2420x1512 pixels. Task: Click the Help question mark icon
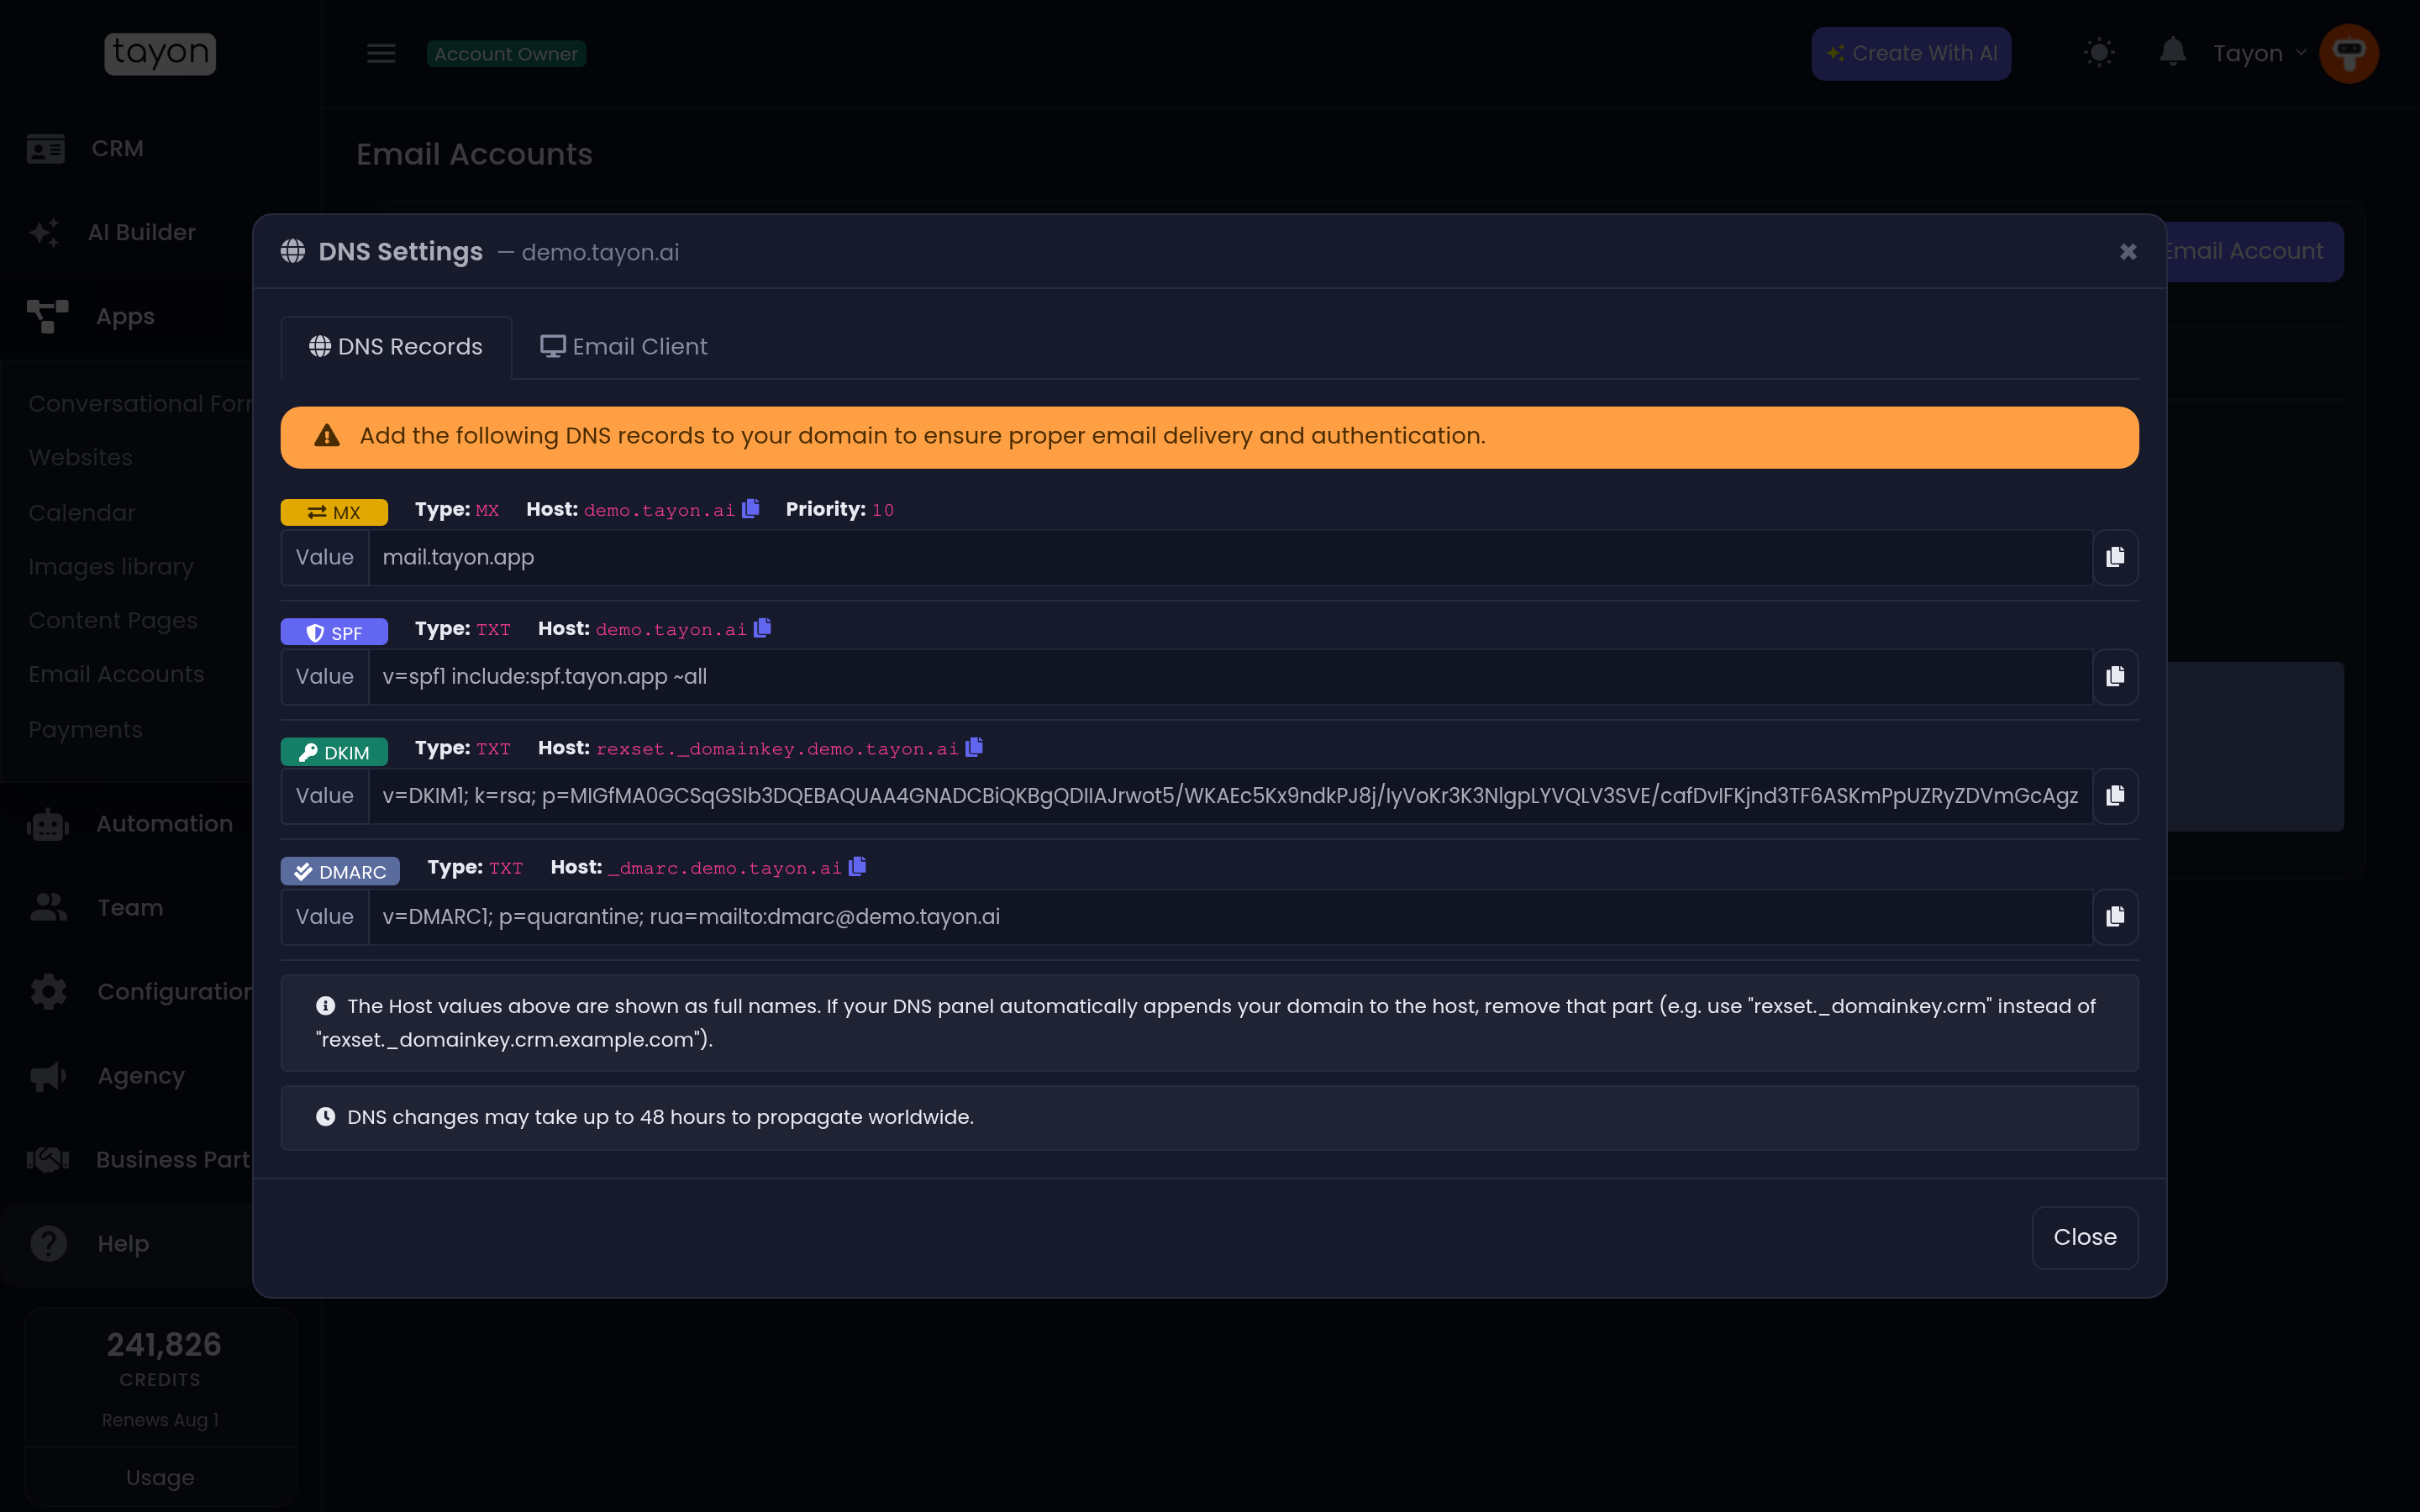click(48, 1244)
